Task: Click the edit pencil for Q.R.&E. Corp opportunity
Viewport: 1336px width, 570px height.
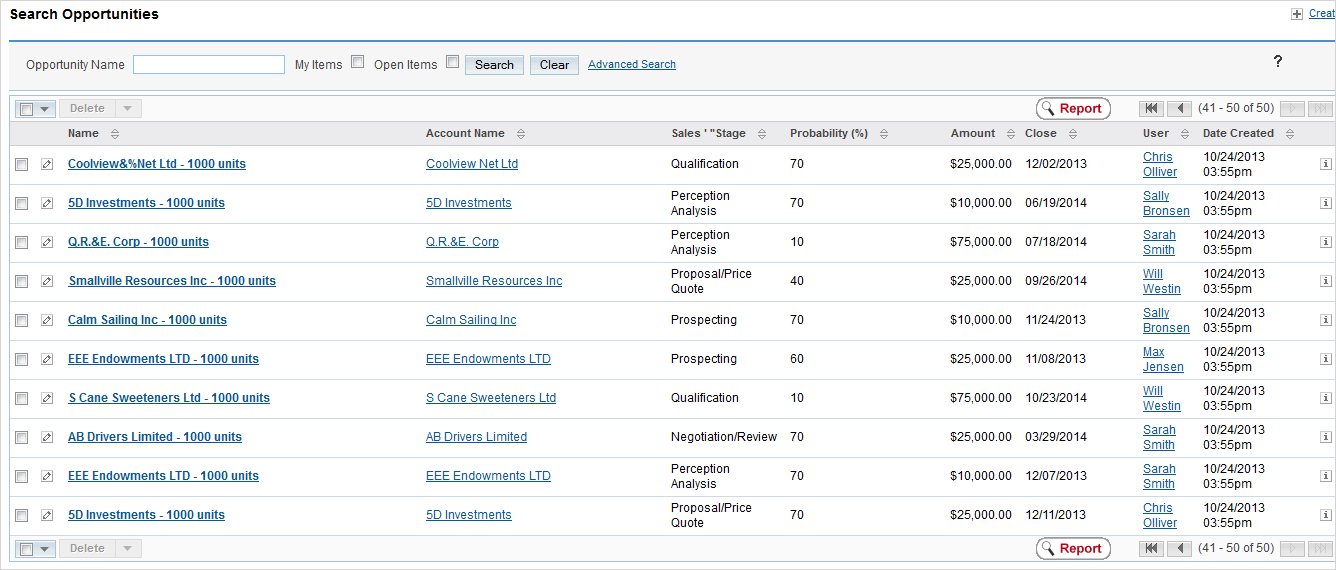Action: (x=47, y=242)
